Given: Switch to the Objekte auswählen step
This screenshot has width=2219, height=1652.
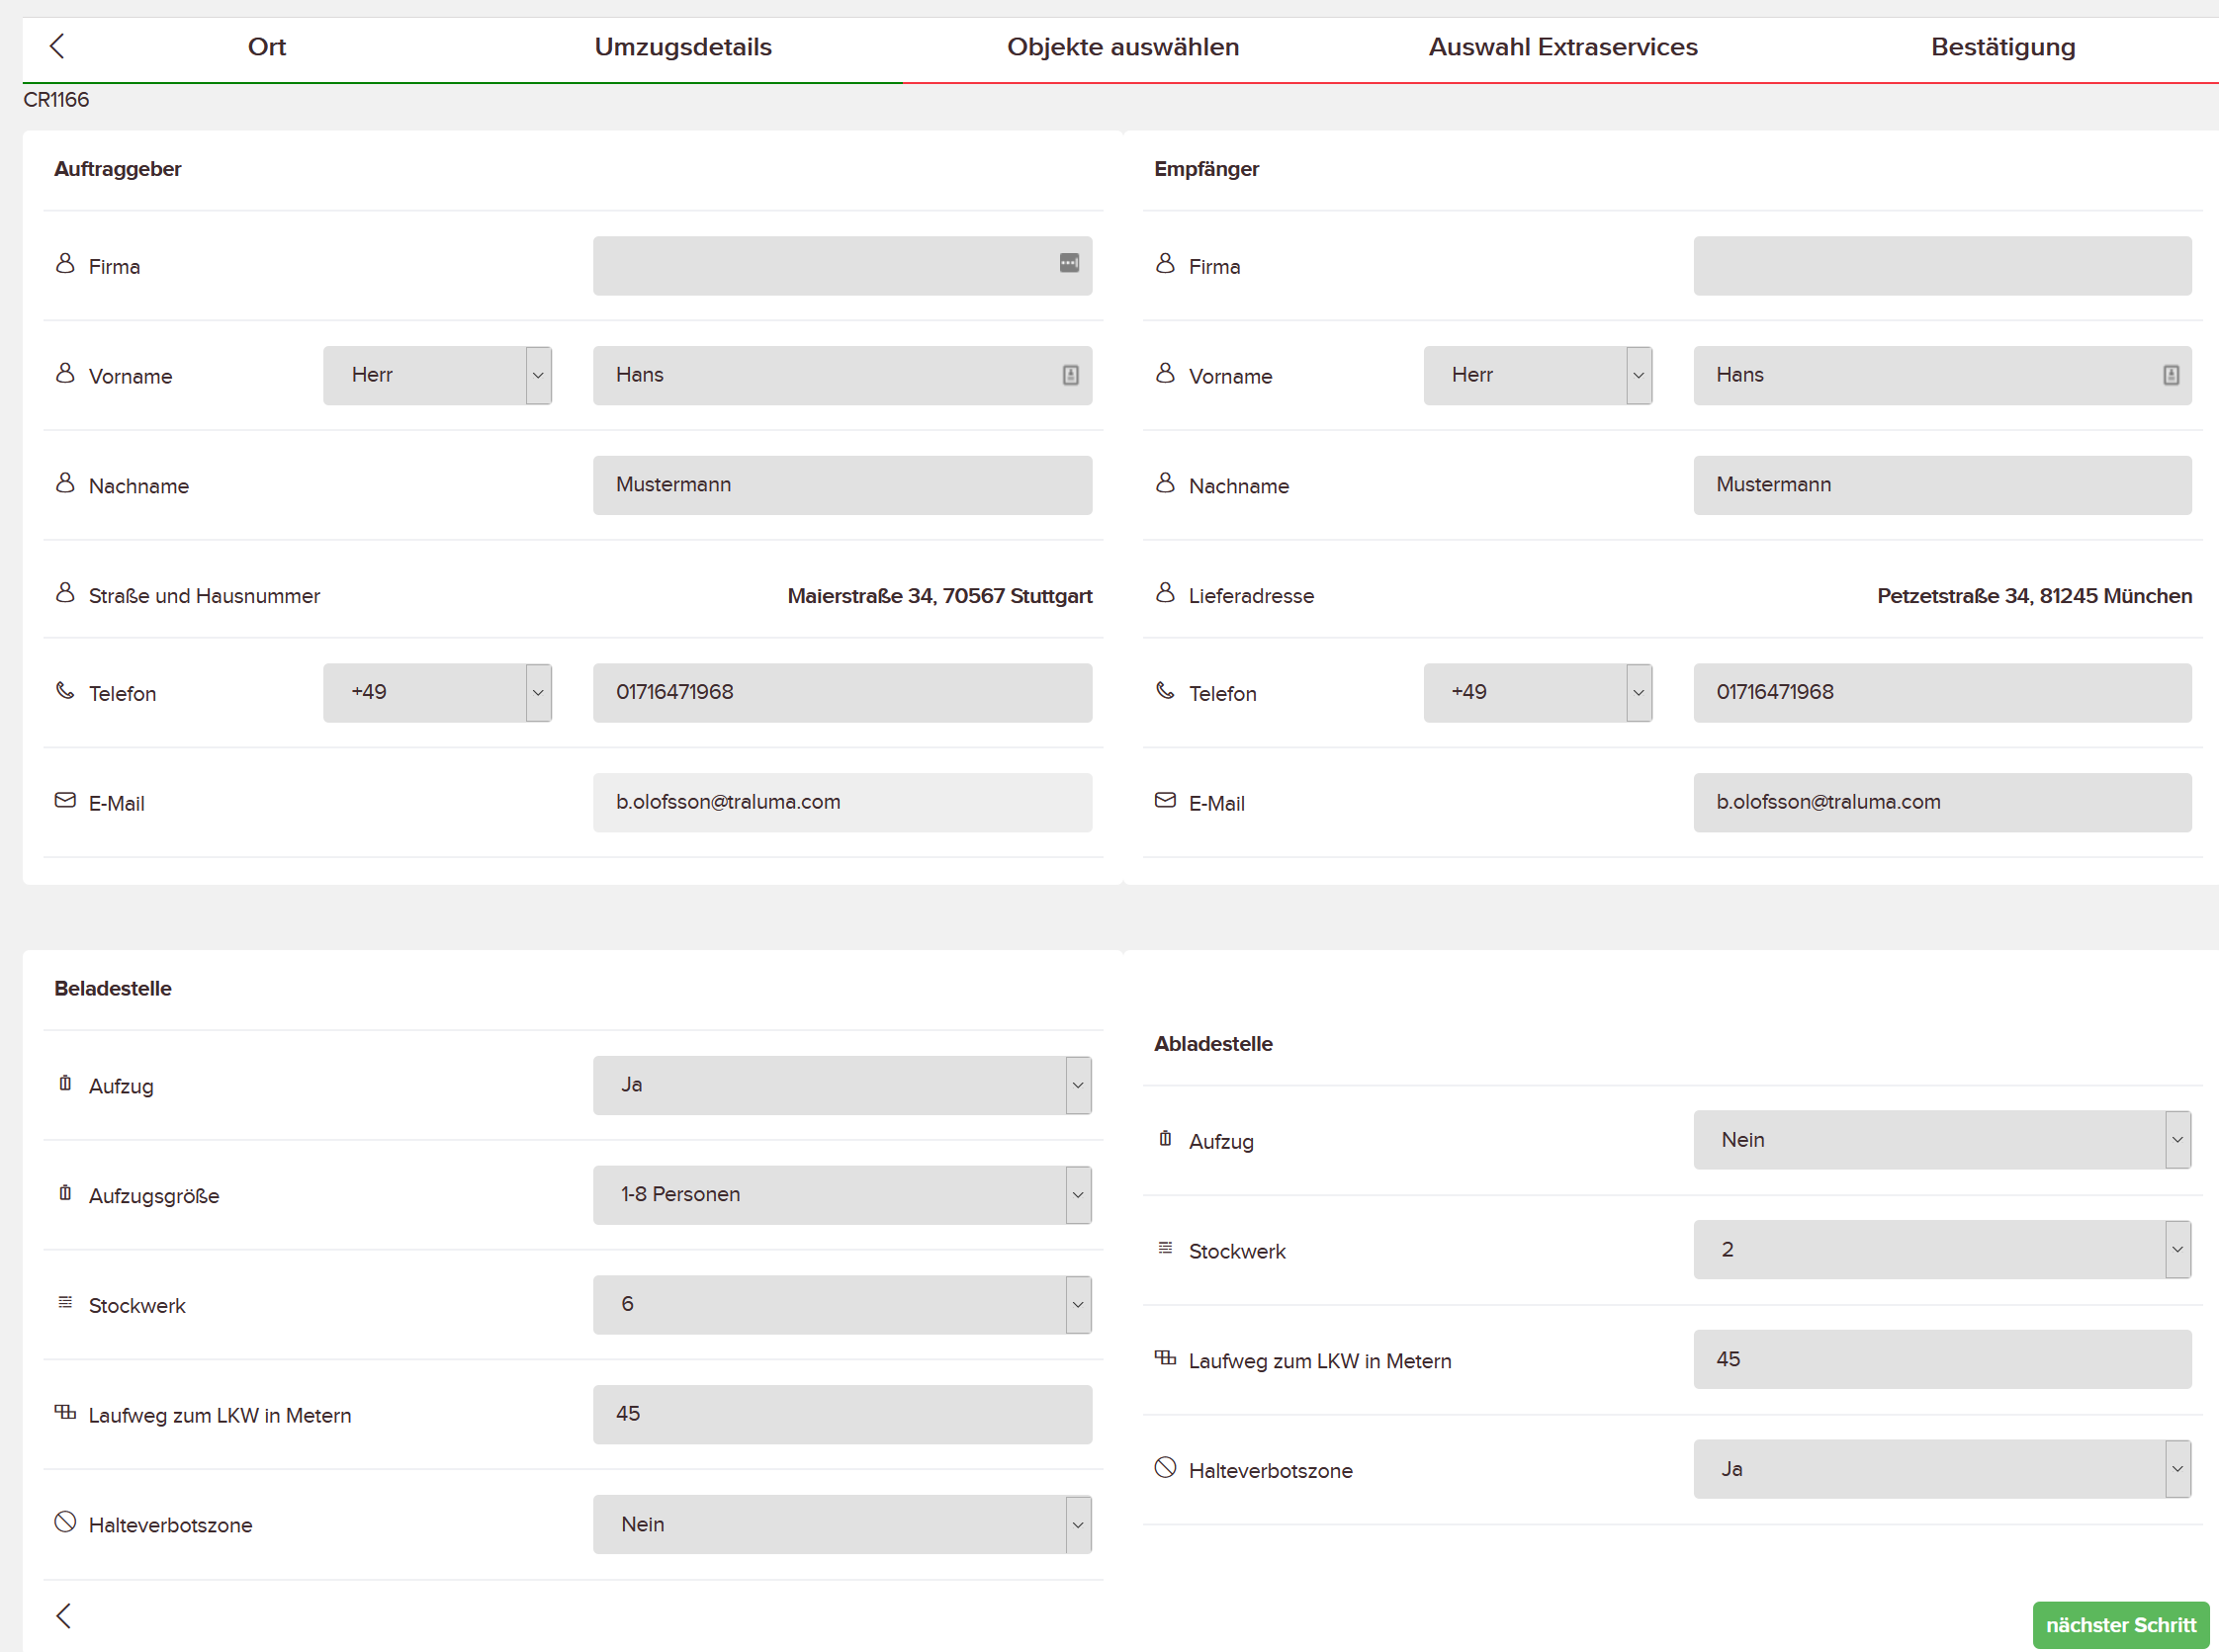Looking at the screenshot, I should (x=1123, y=47).
